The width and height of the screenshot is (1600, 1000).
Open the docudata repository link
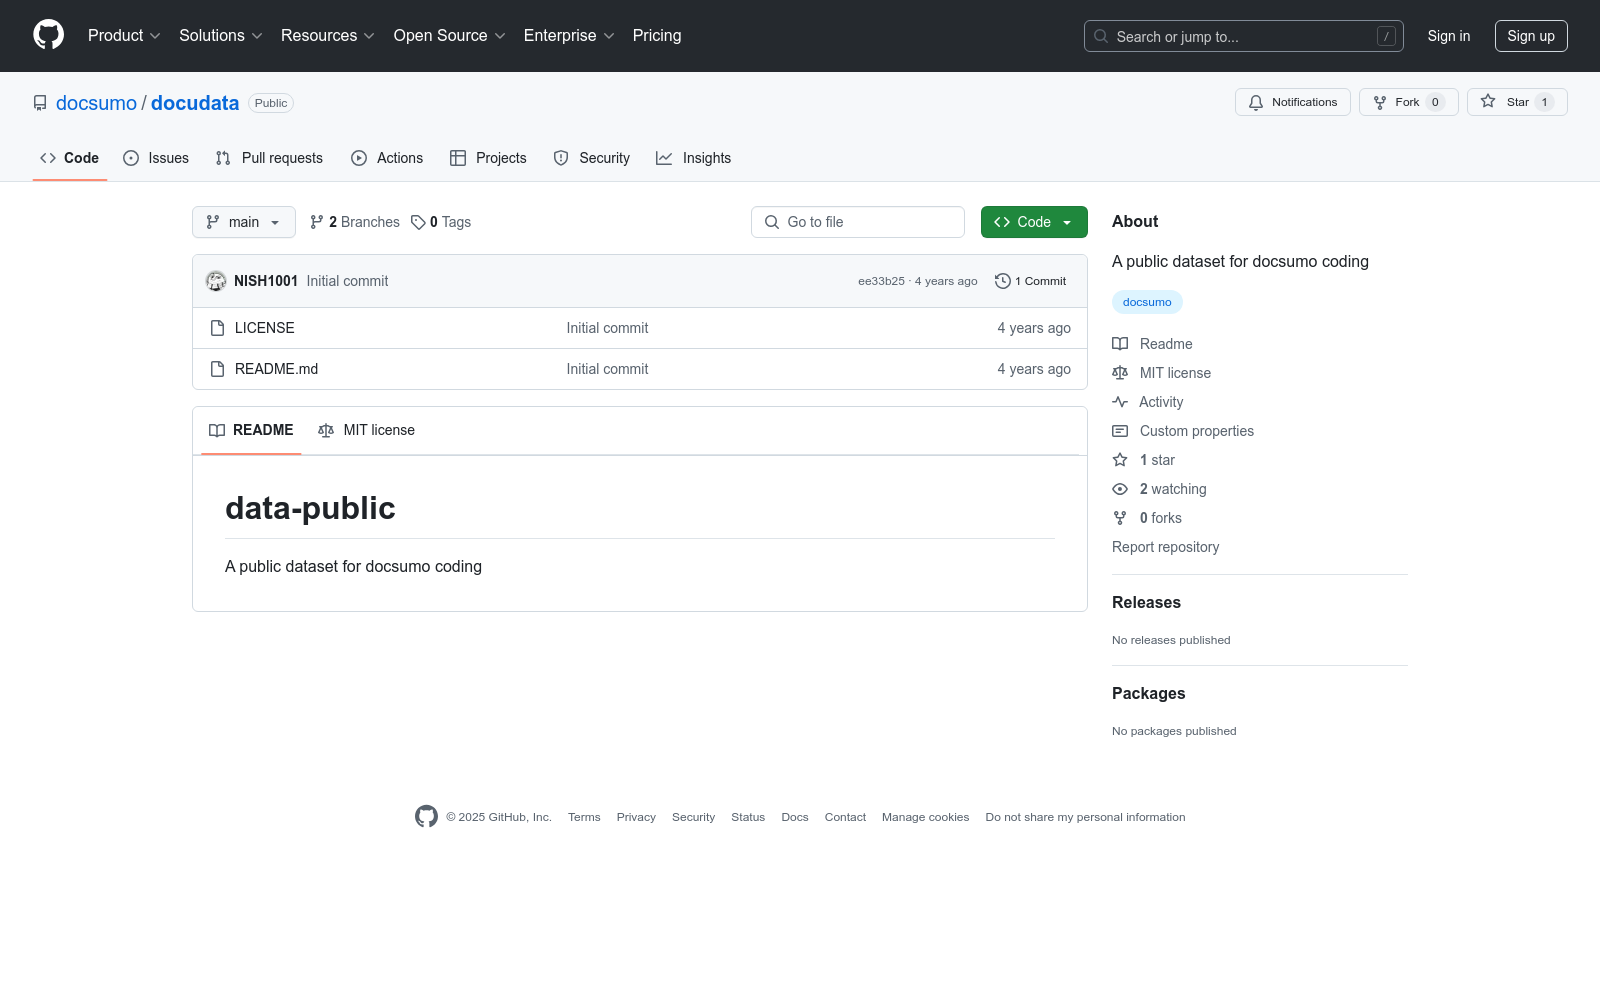coord(195,103)
